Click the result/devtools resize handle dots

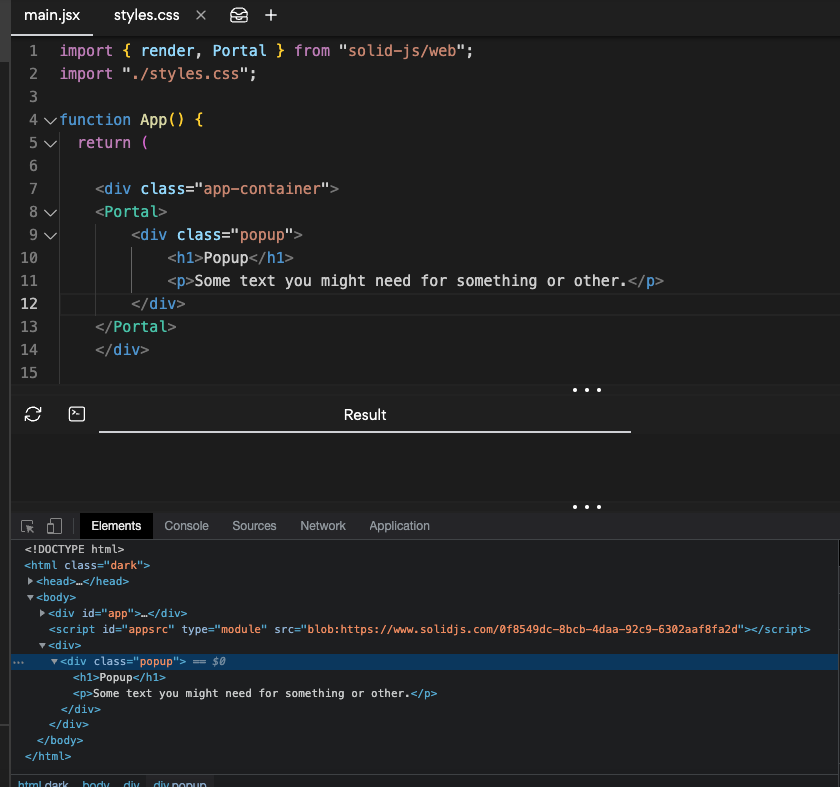(x=587, y=507)
